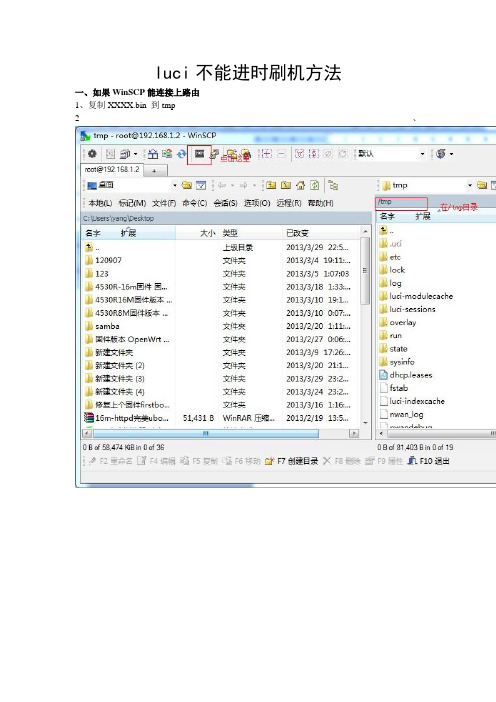Open the 标记(M) menu
Viewport: 496px width, 702px height.
click(x=132, y=203)
